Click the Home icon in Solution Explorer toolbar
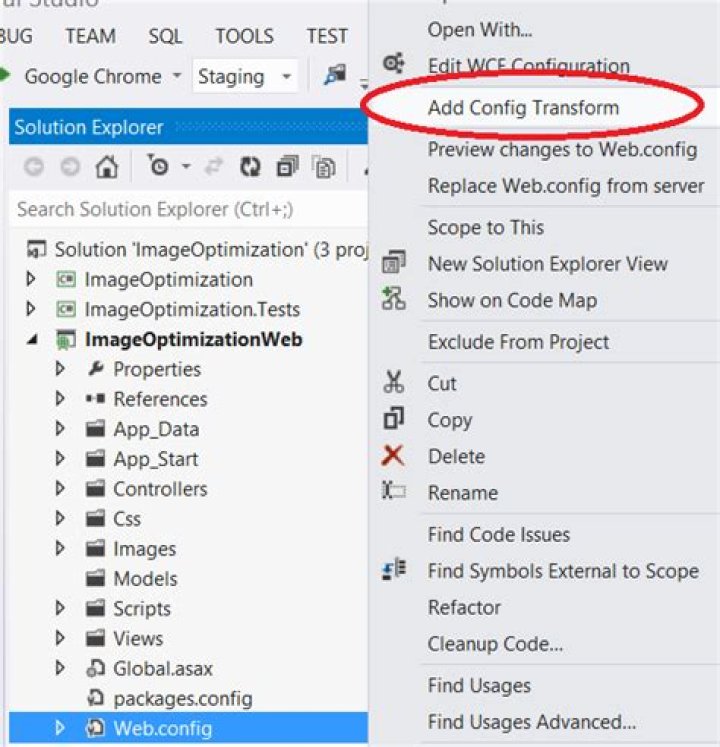 point(106,167)
